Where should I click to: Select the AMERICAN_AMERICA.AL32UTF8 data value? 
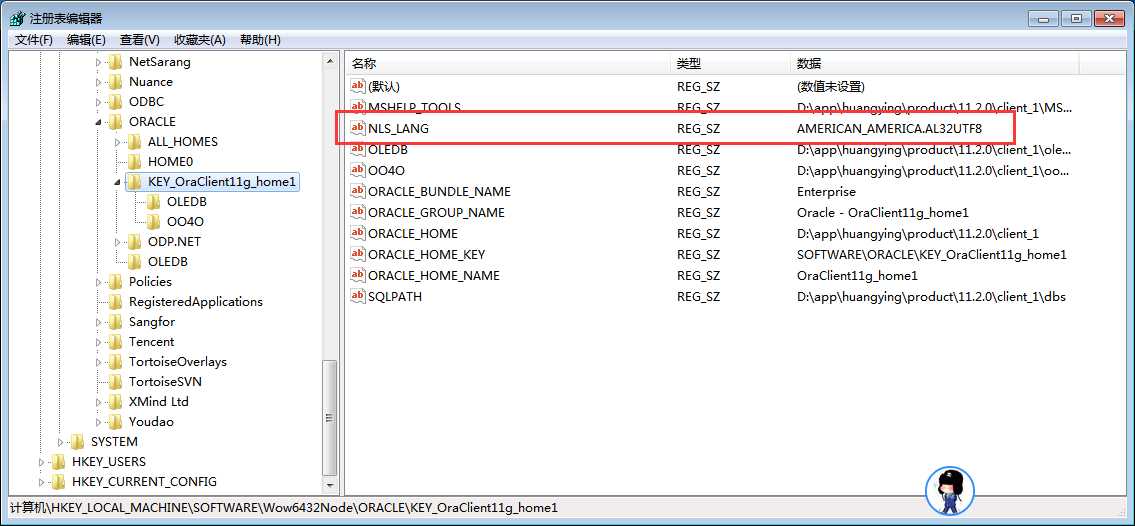(x=889, y=128)
